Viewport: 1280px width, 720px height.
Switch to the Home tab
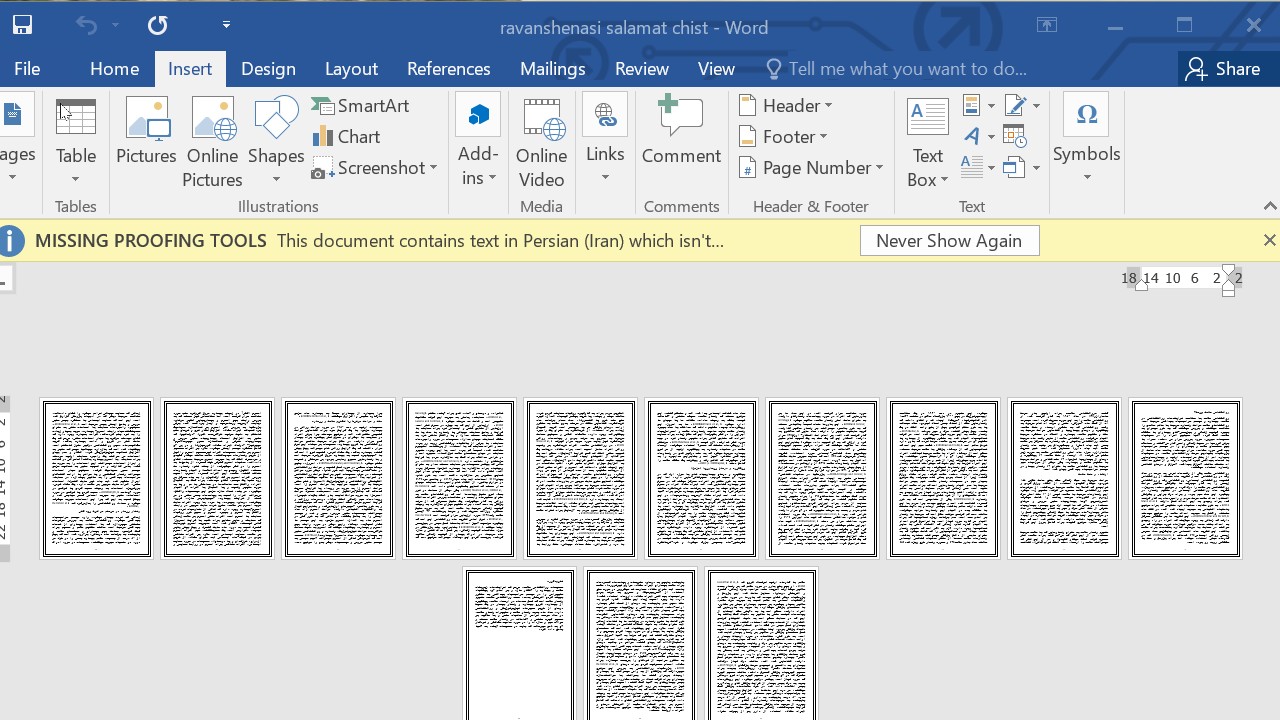114,69
